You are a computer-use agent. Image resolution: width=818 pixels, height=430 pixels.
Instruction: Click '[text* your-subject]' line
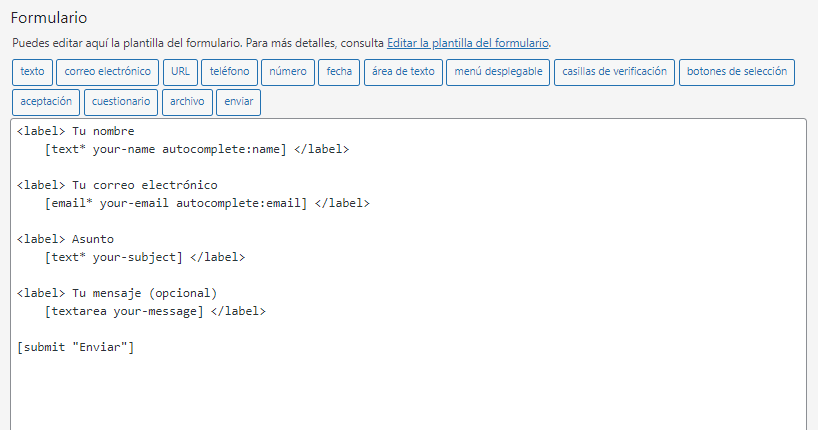click(x=145, y=257)
